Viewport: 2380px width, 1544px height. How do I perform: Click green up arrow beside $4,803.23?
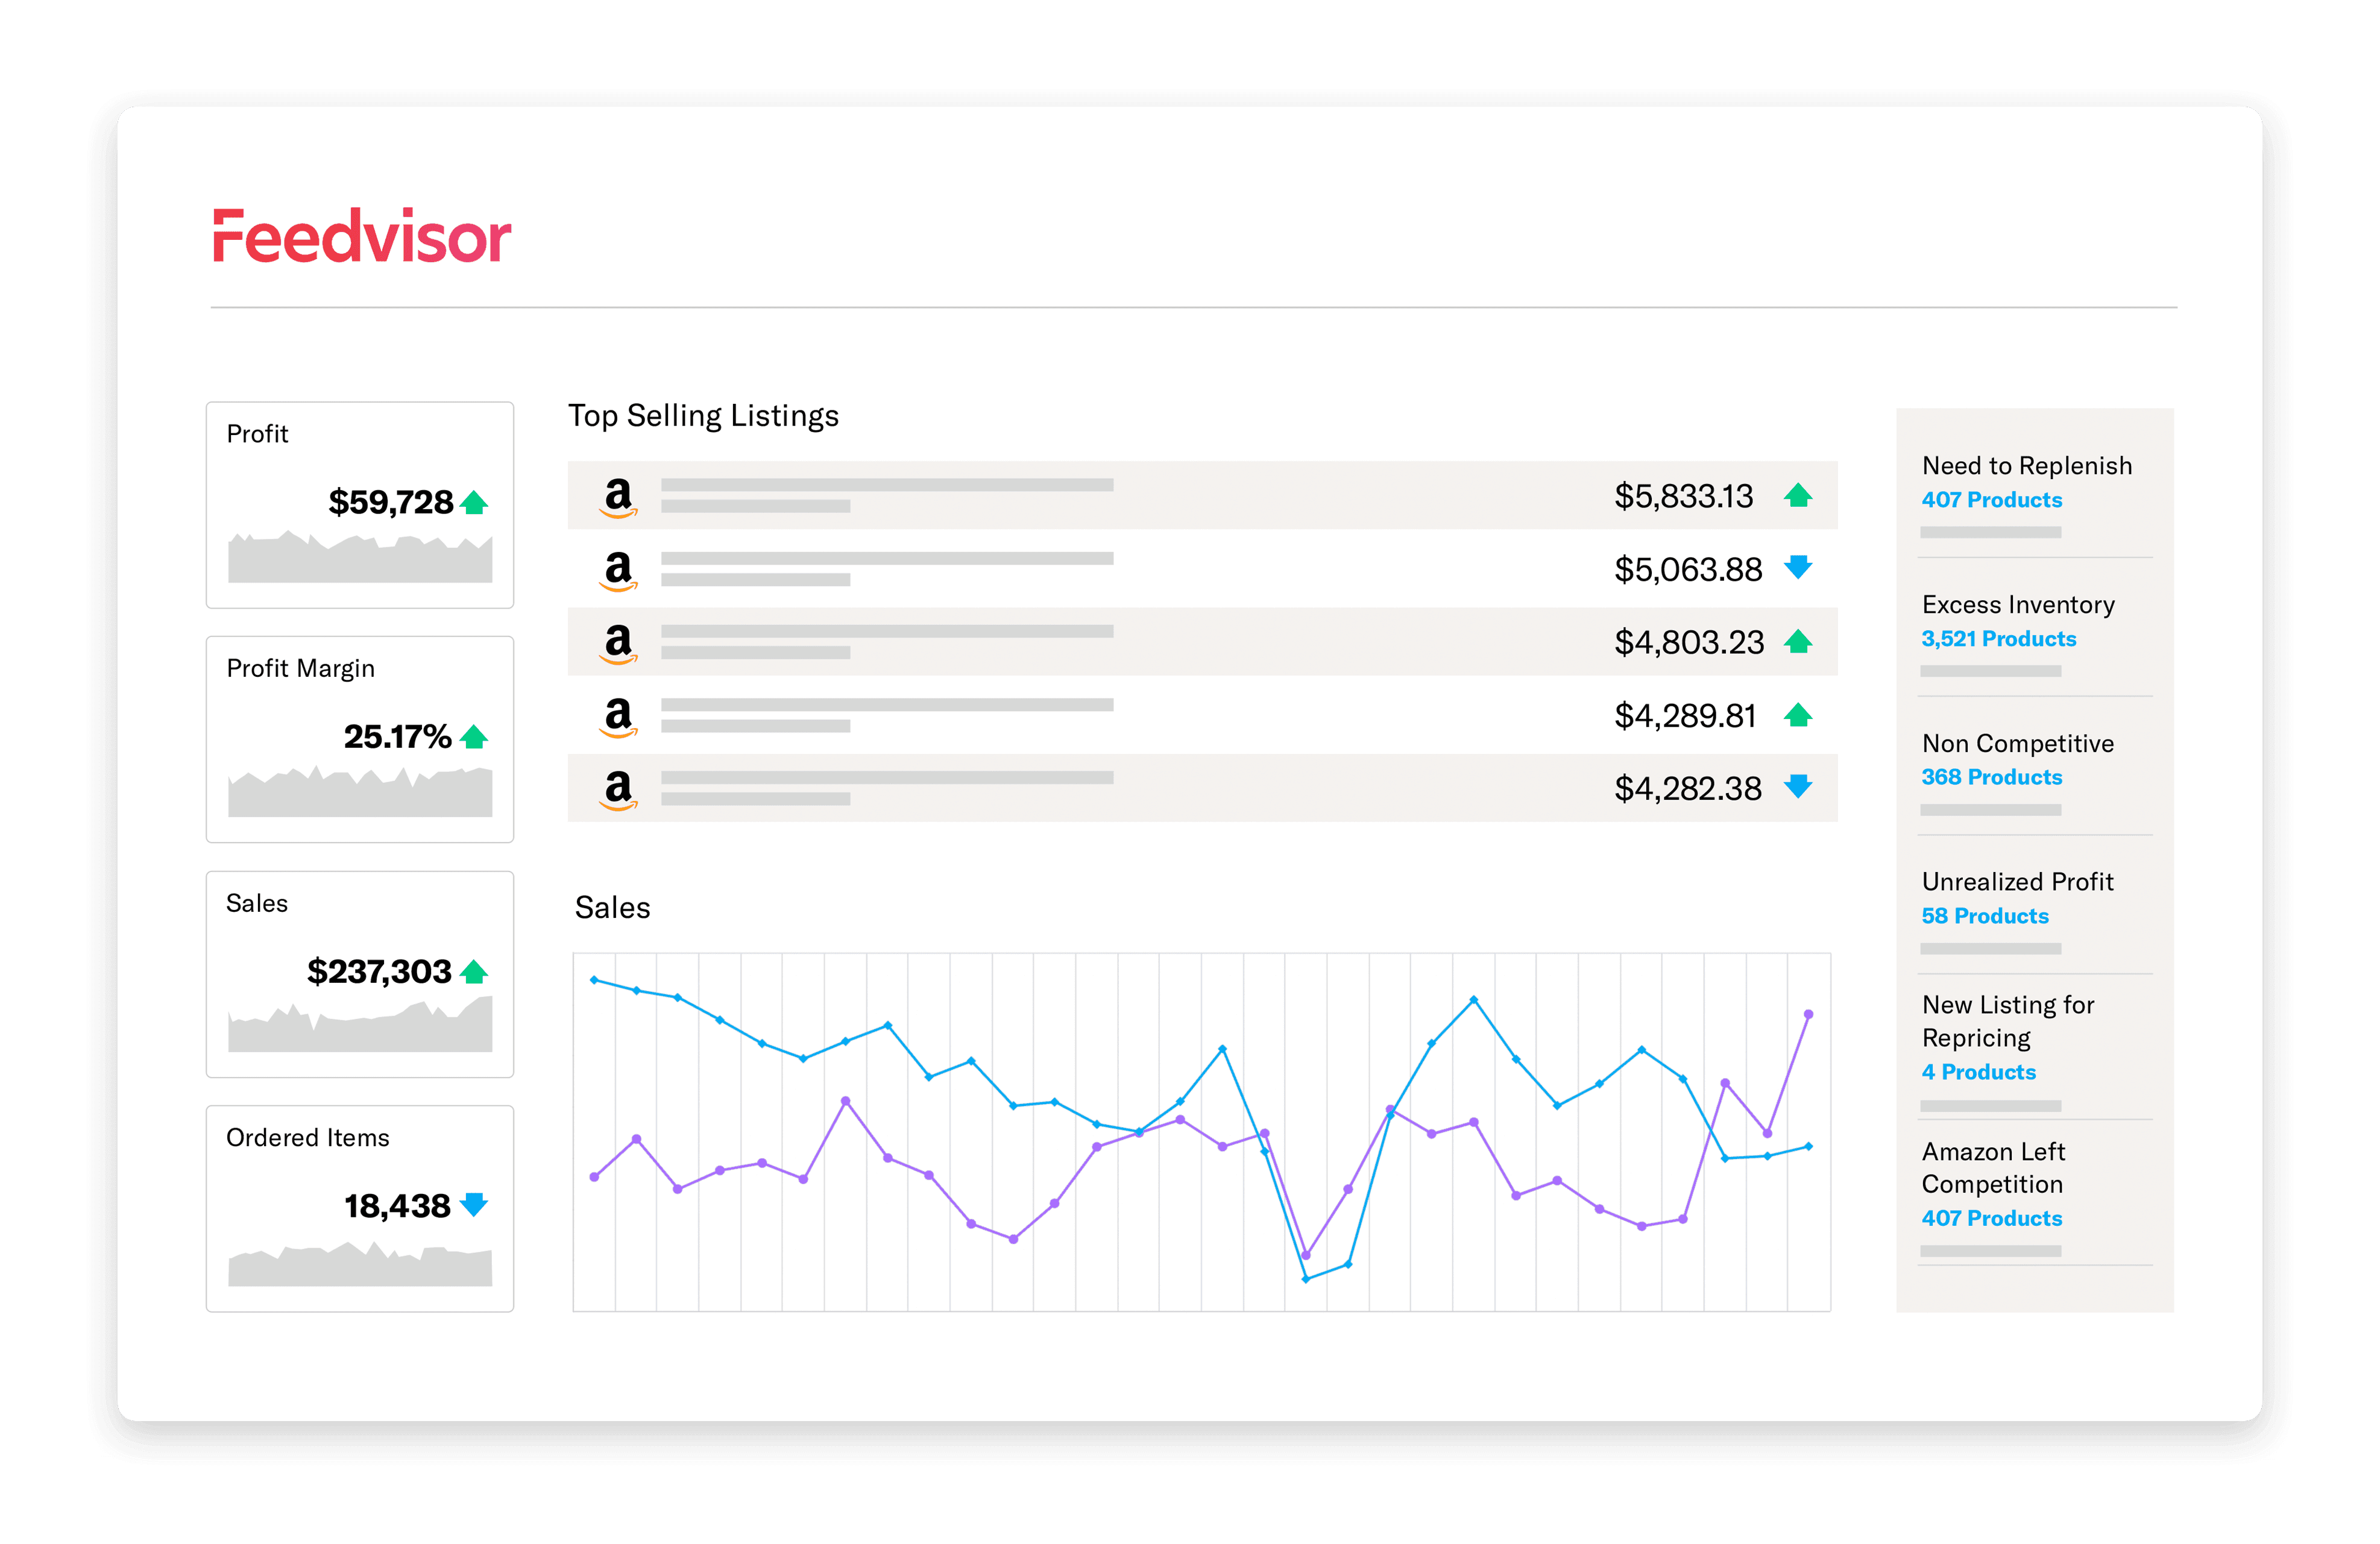(1797, 641)
